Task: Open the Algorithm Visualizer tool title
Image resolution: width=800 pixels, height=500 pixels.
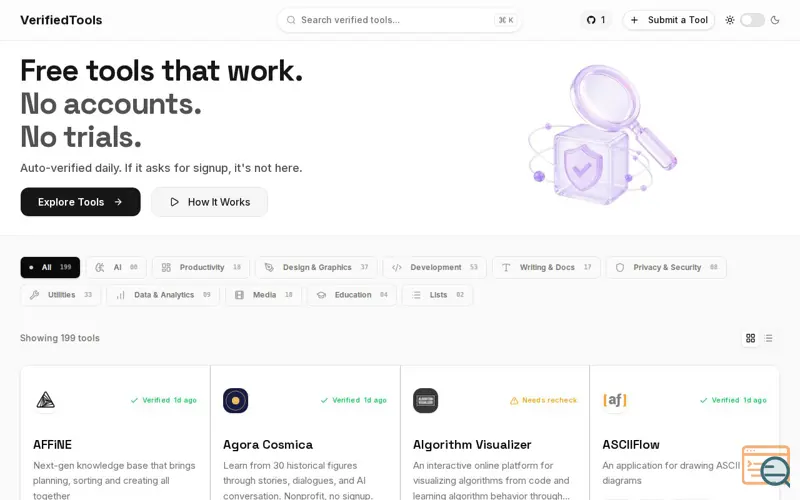Action: (x=472, y=444)
